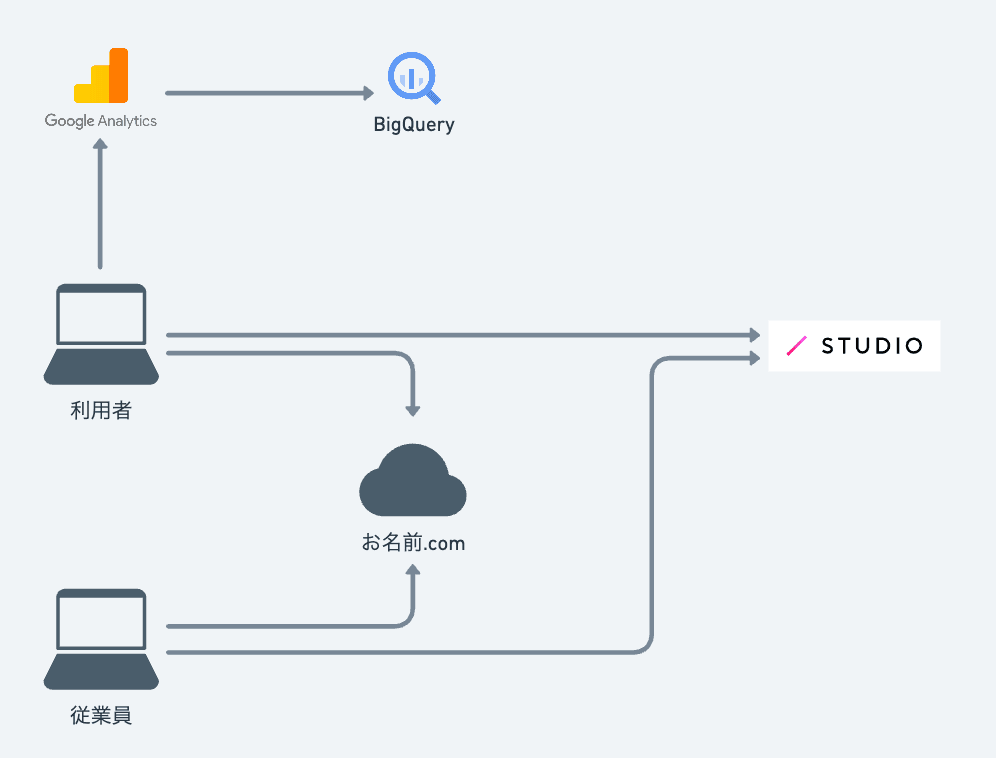Viewport: 996px width, 758px height.
Task: Click the STUDIO logo box
Action: point(854,346)
